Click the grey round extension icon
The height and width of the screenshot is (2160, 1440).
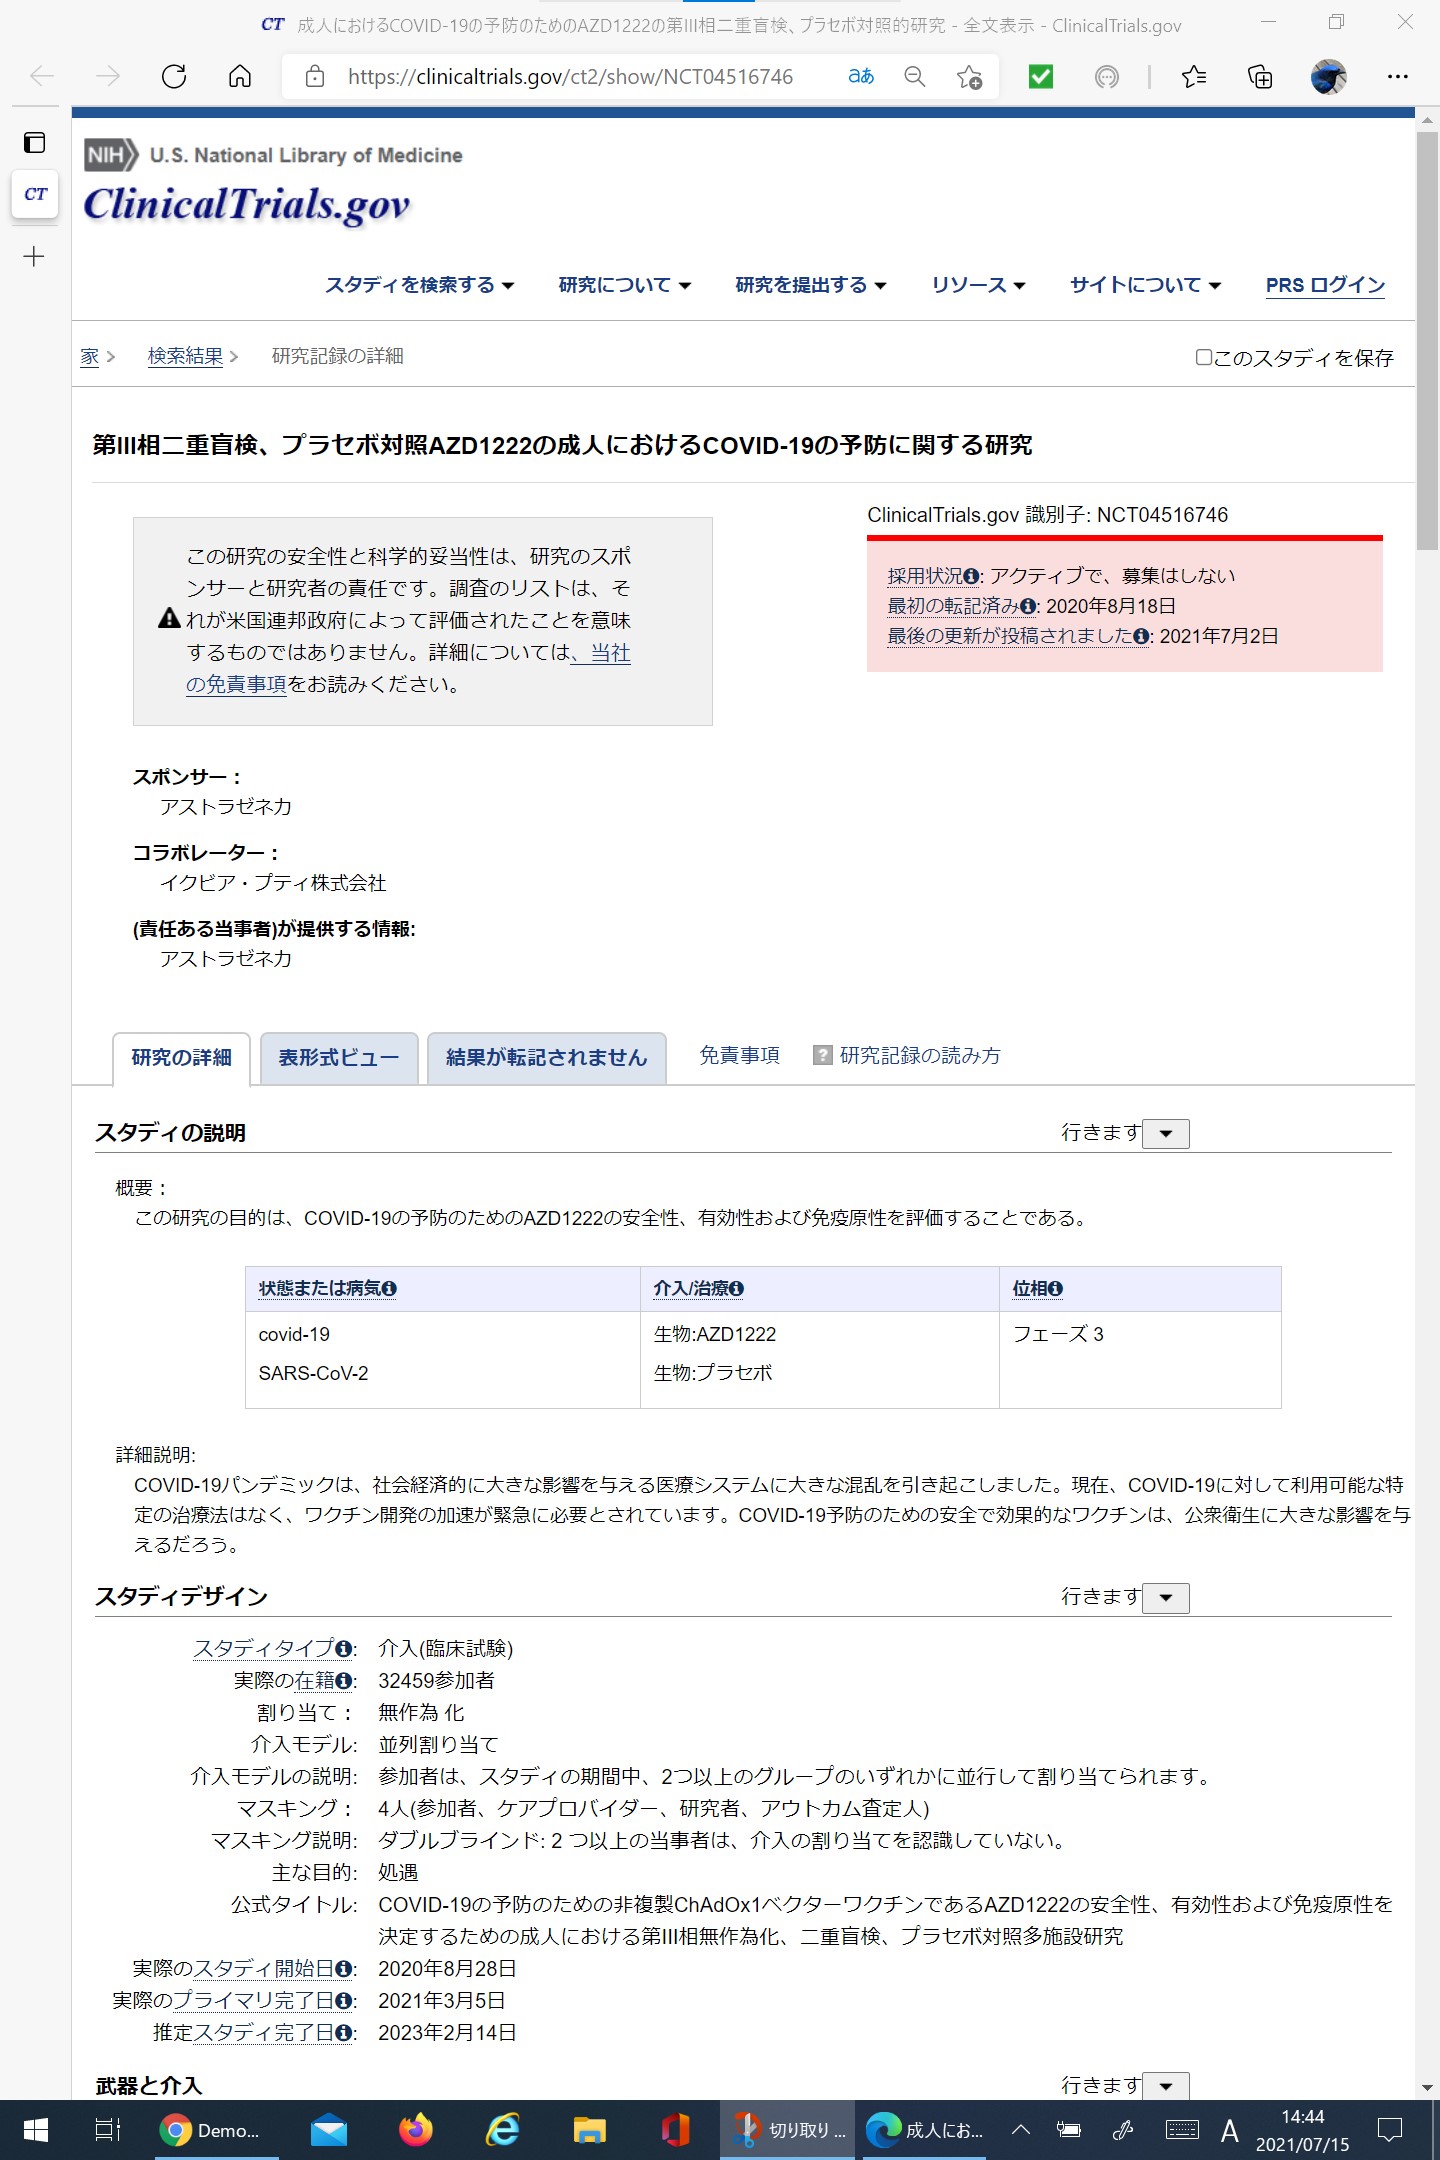click(1107, 77)
